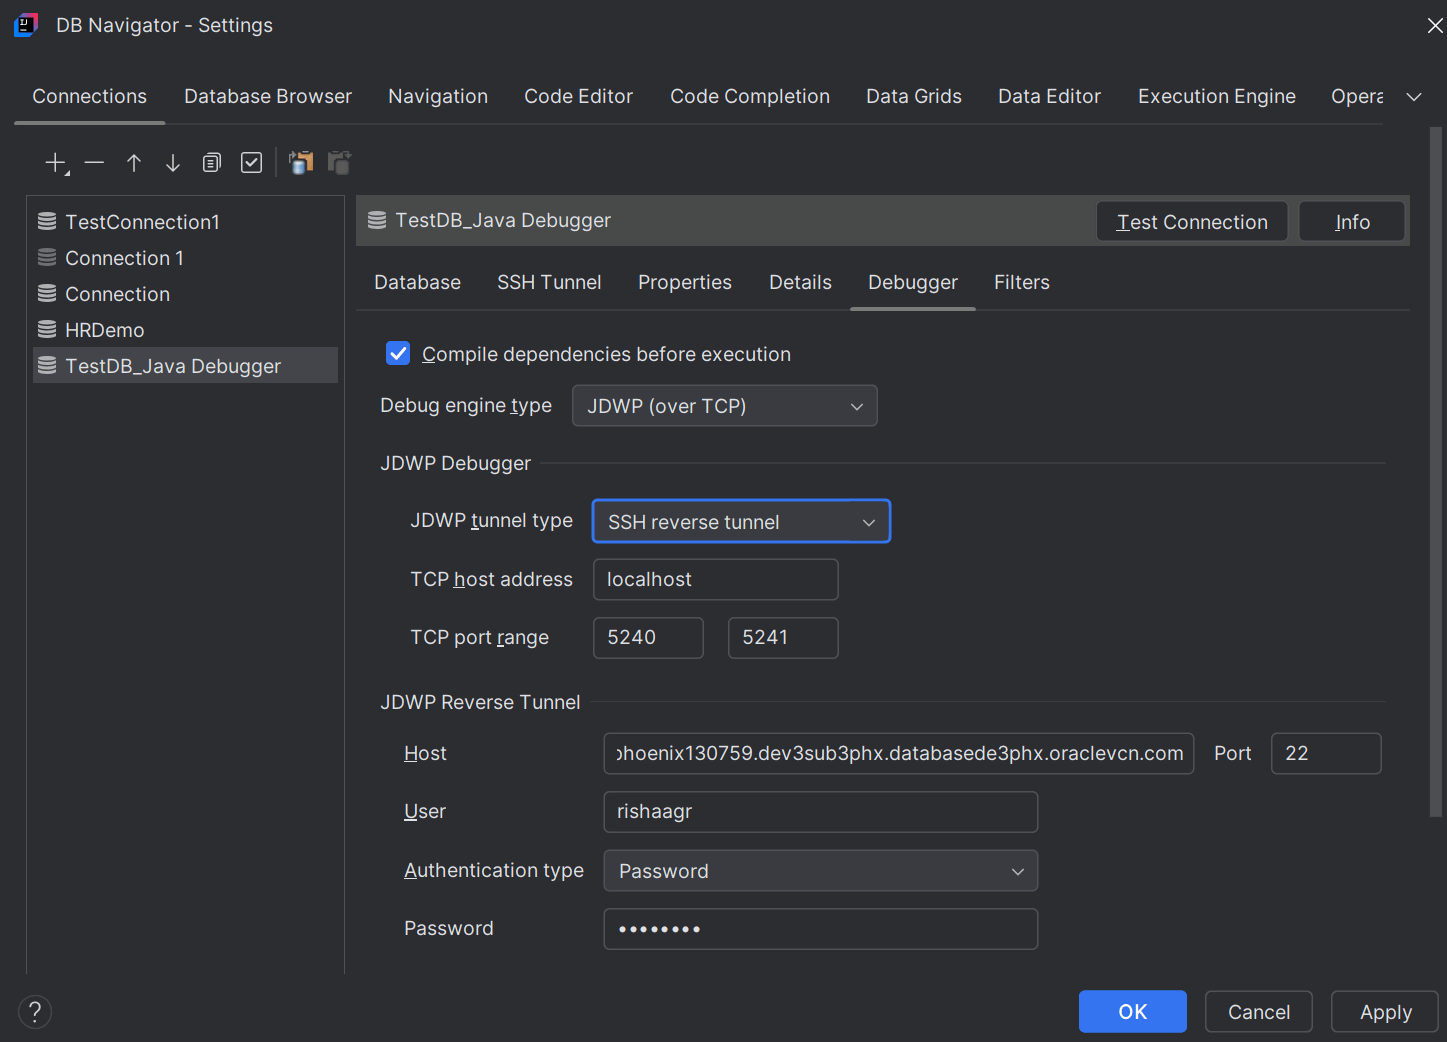Select HRDemo connection in the list
Screen dimensions: 1447x1042
185,330
